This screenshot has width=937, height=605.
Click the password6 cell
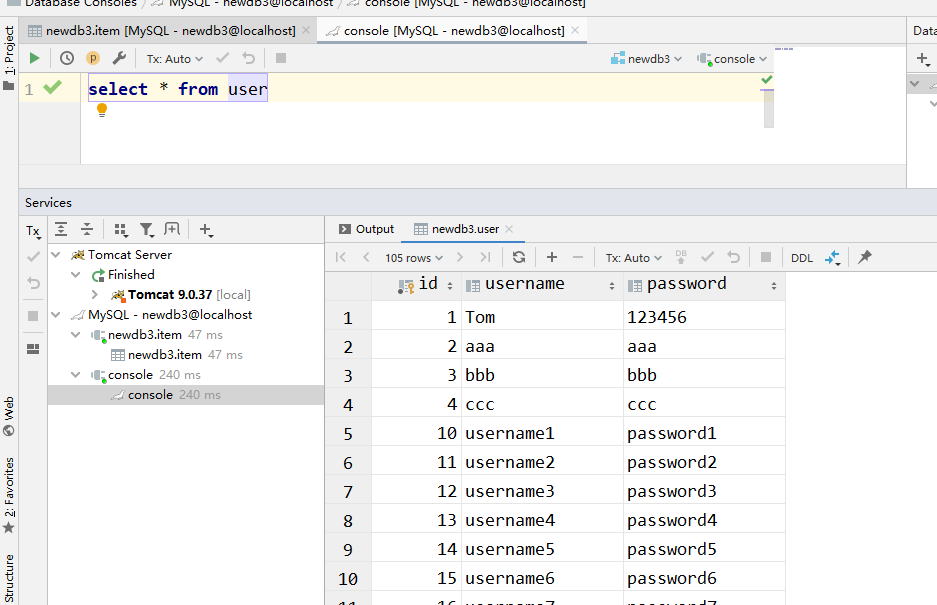[x=704, y=578]
